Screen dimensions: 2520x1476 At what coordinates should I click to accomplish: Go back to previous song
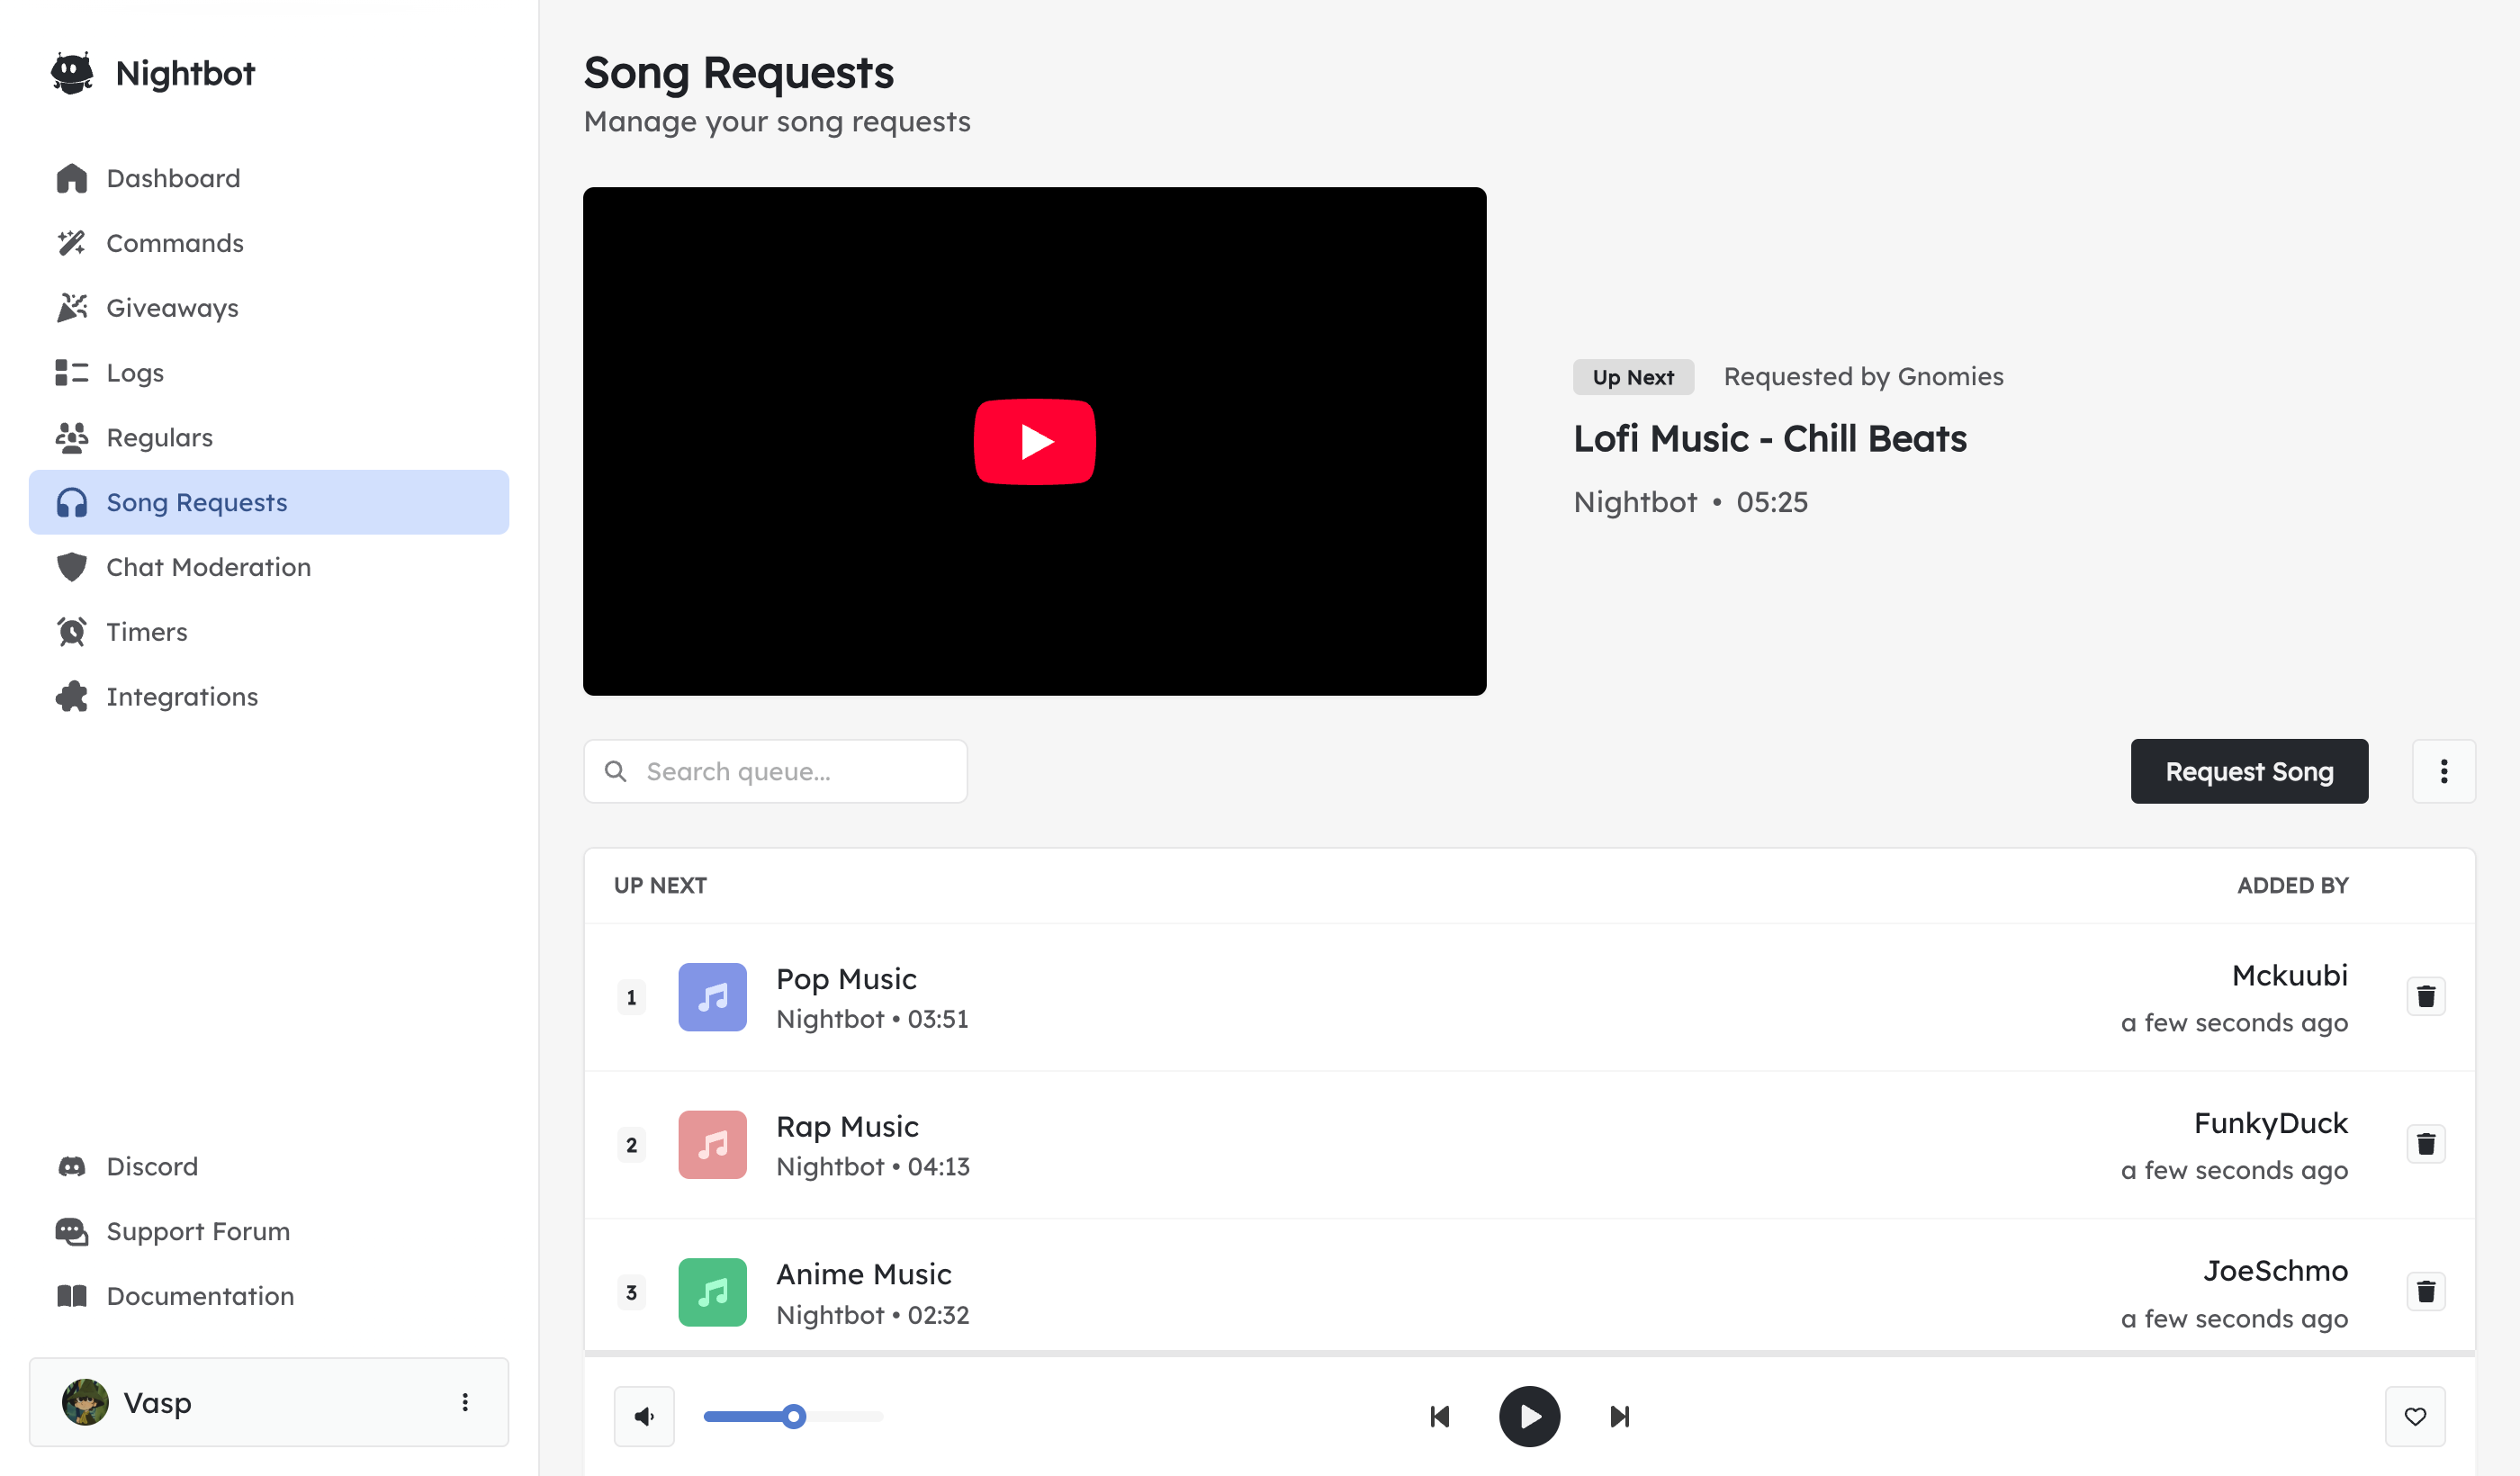click(1440, 1416)
